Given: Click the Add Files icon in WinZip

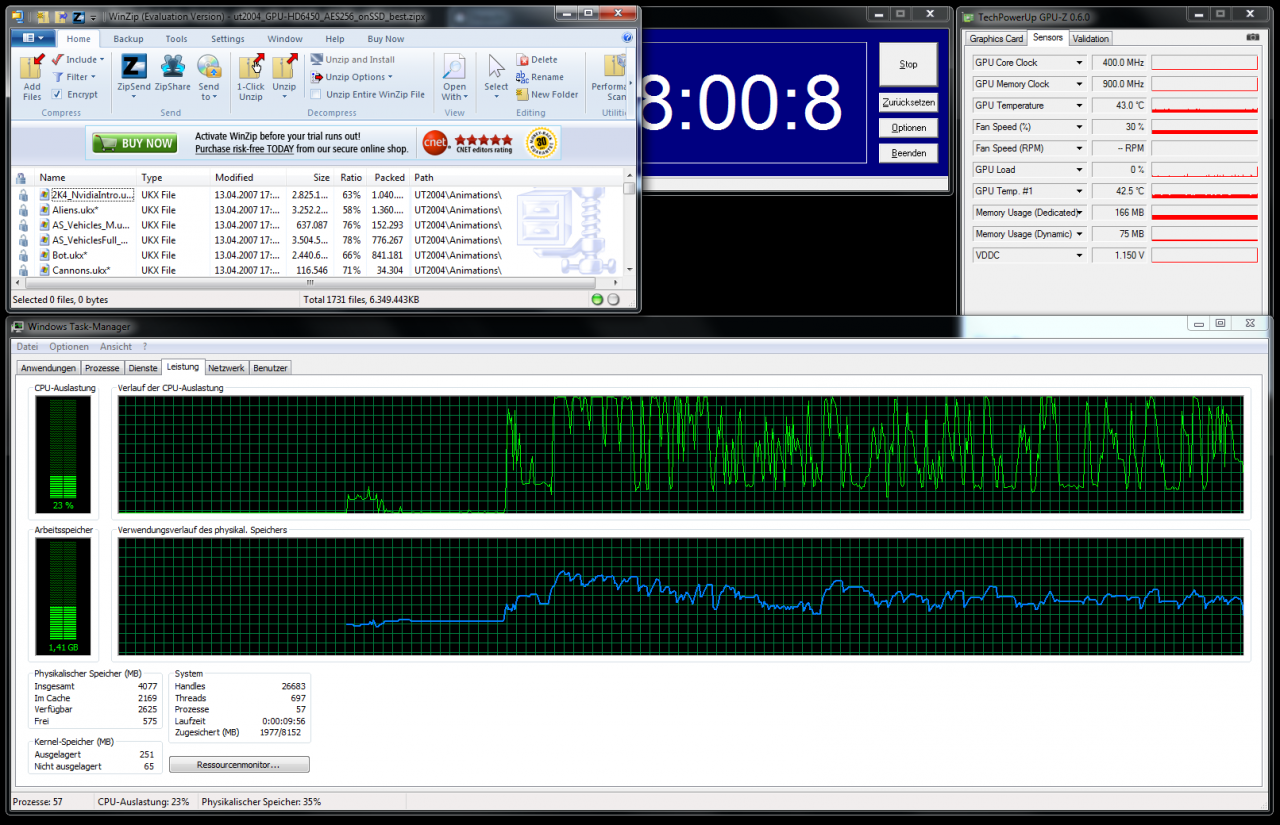Looking at the screenshot, I should point(32,67).
